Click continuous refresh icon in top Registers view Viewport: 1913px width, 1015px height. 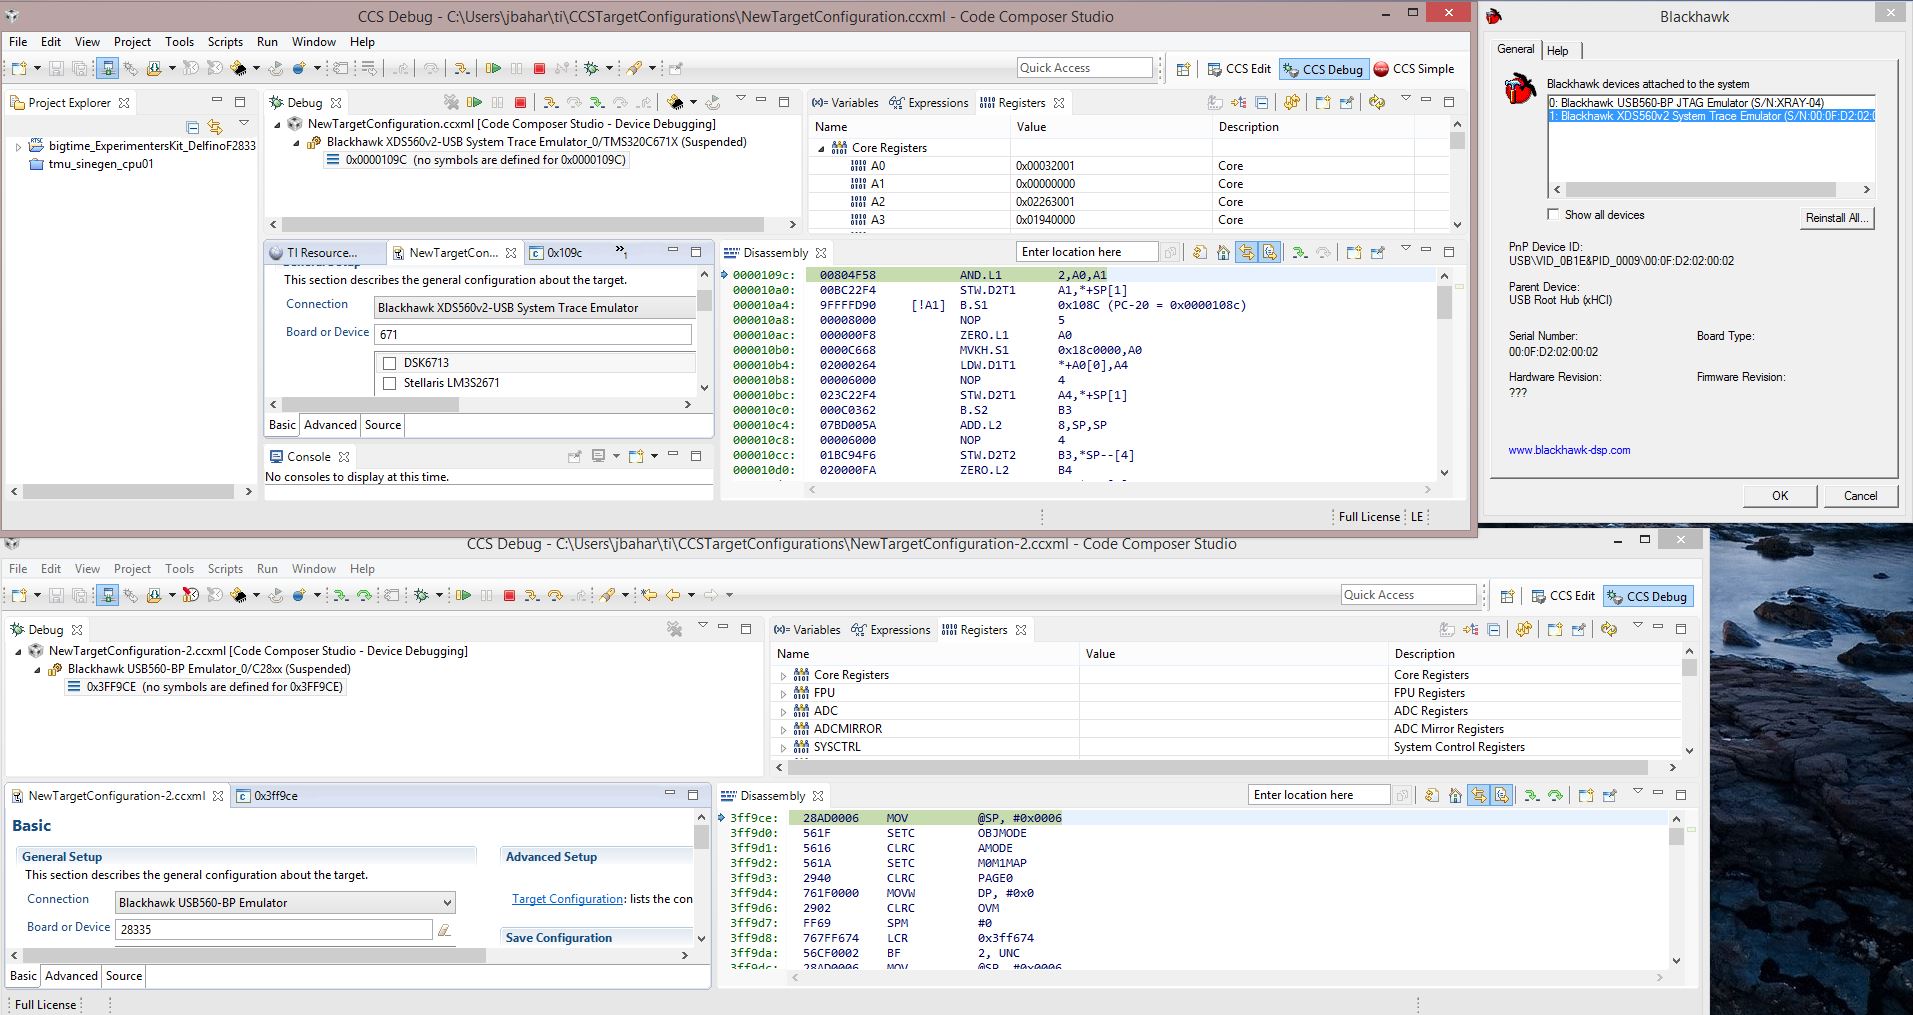[1377, 102]
